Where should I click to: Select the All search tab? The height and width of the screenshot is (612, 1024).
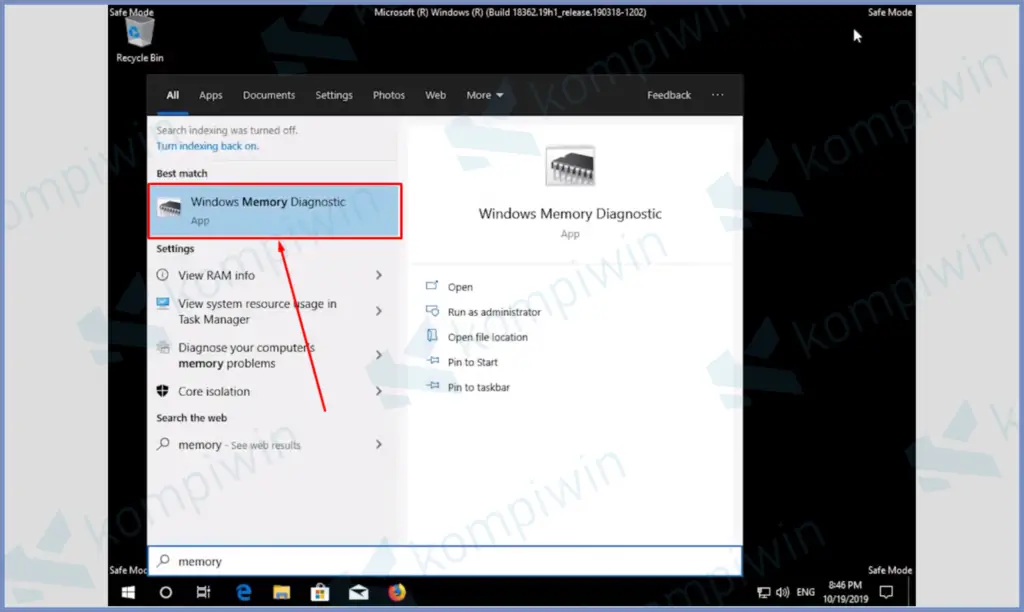pos(172,95)
